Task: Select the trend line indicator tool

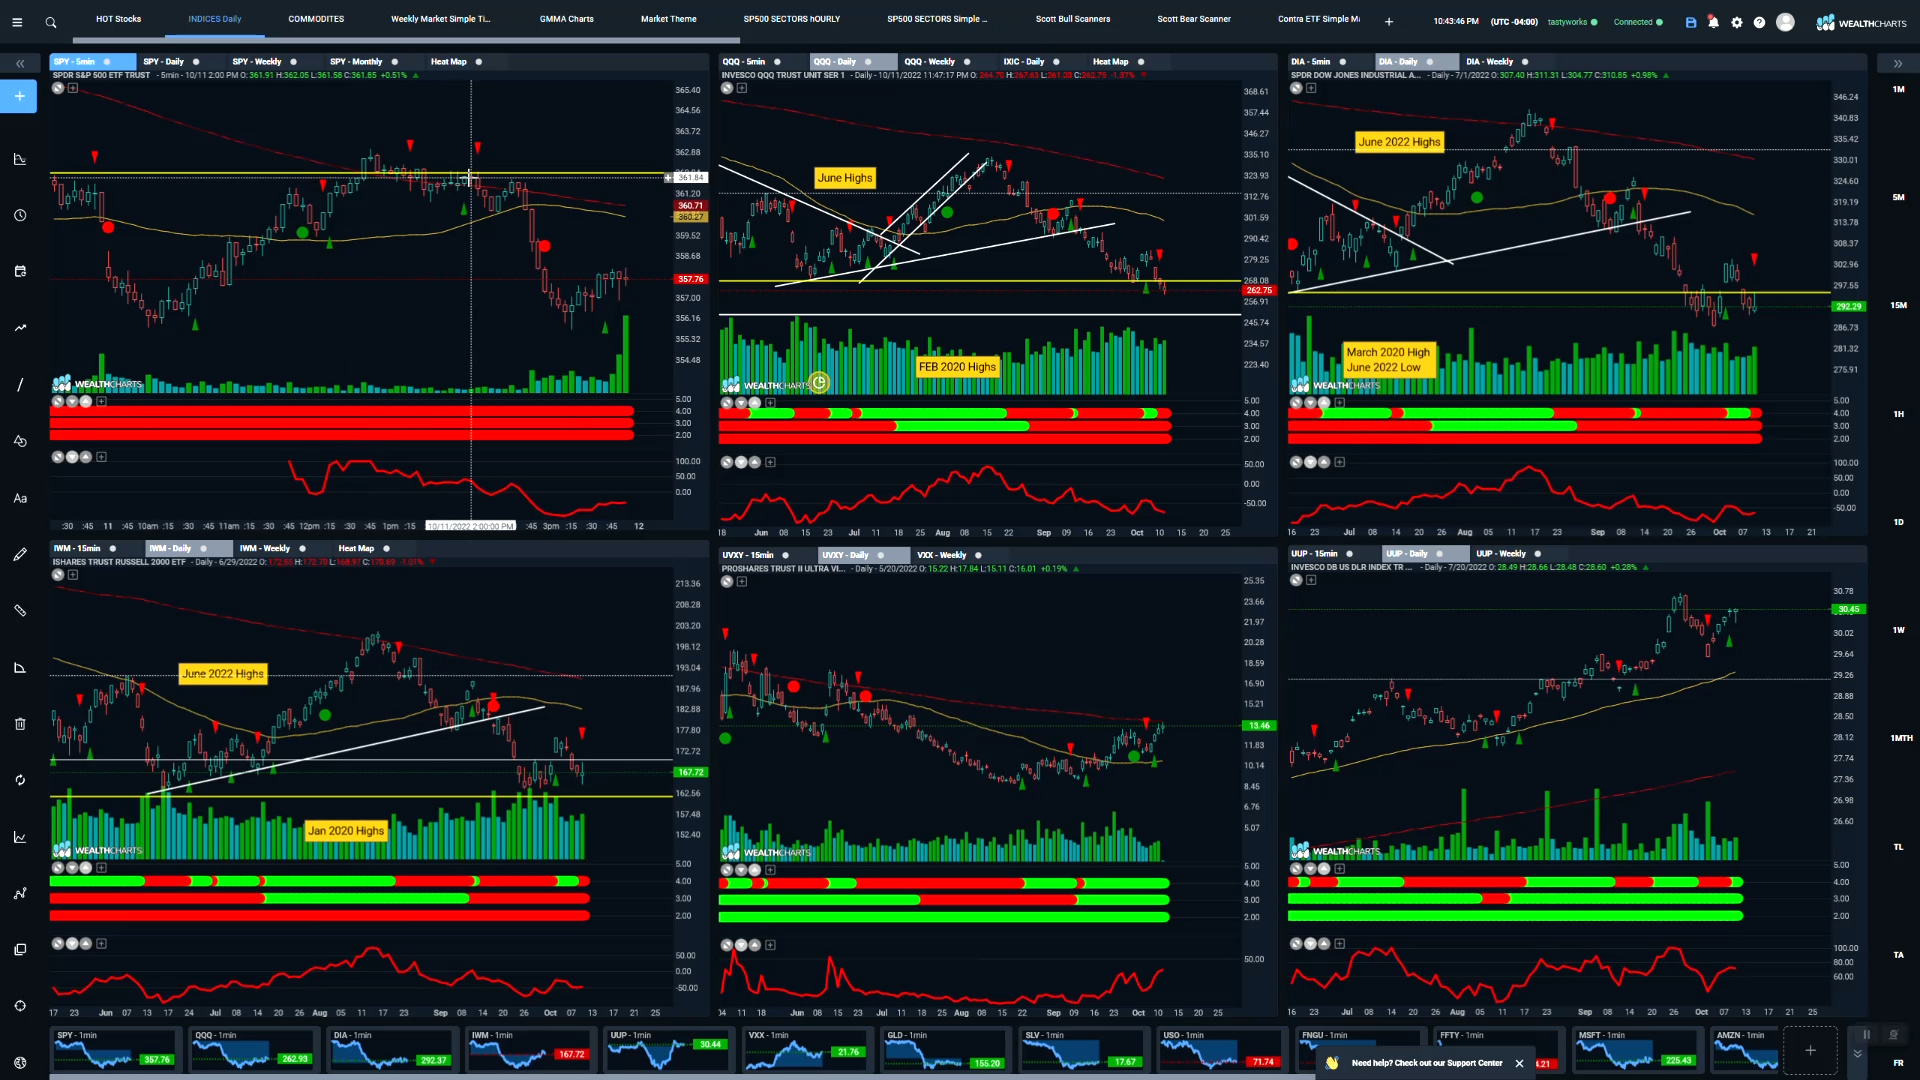Action: coord(19,327)
